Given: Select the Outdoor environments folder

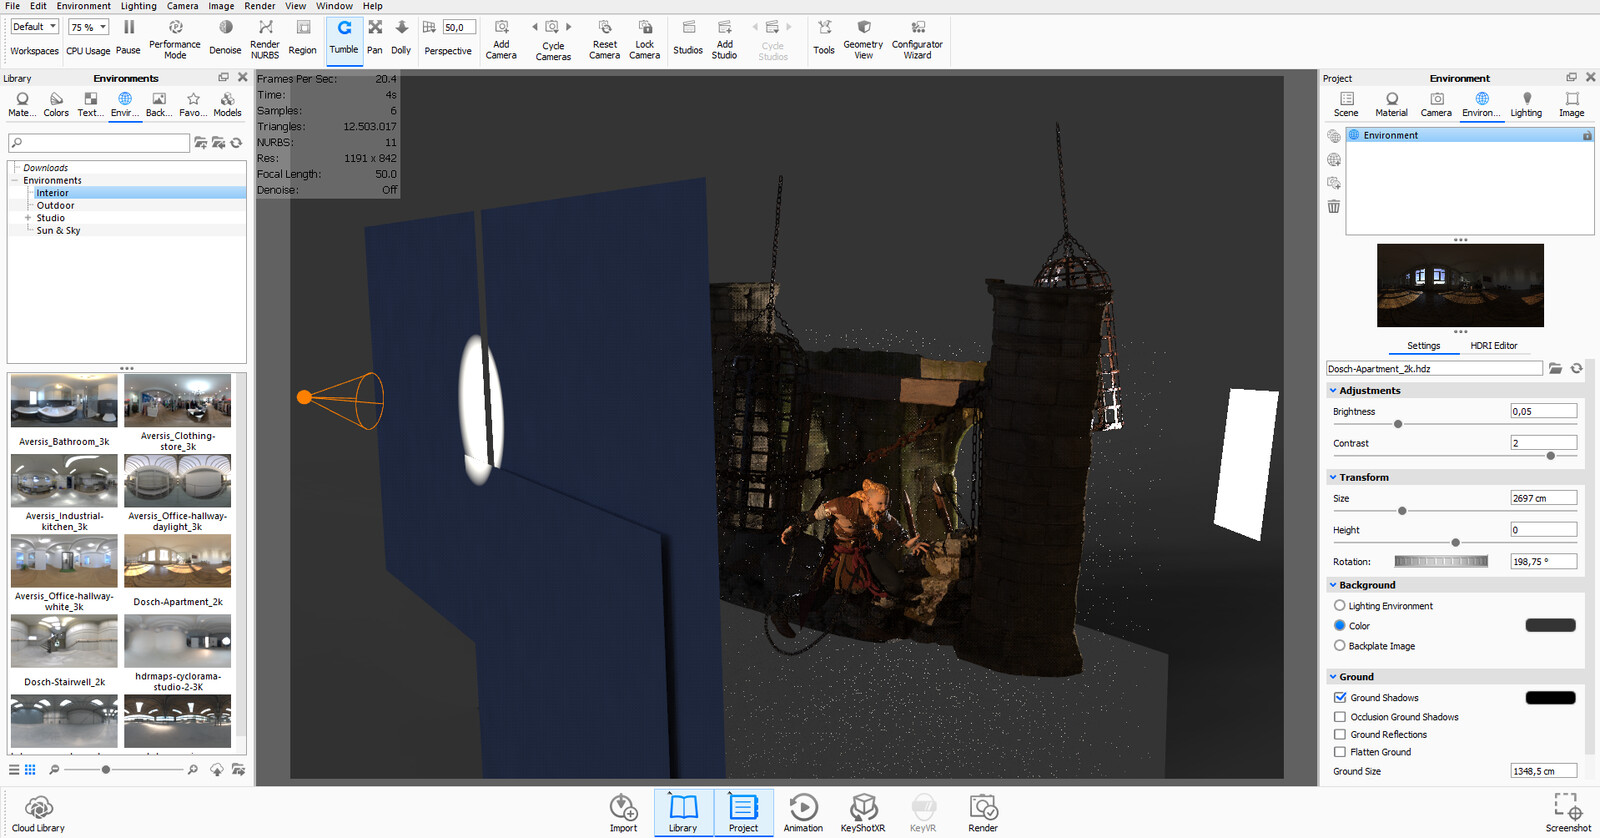Looking at the screenshot, I should pyautogui.click(x=56, y=206).
